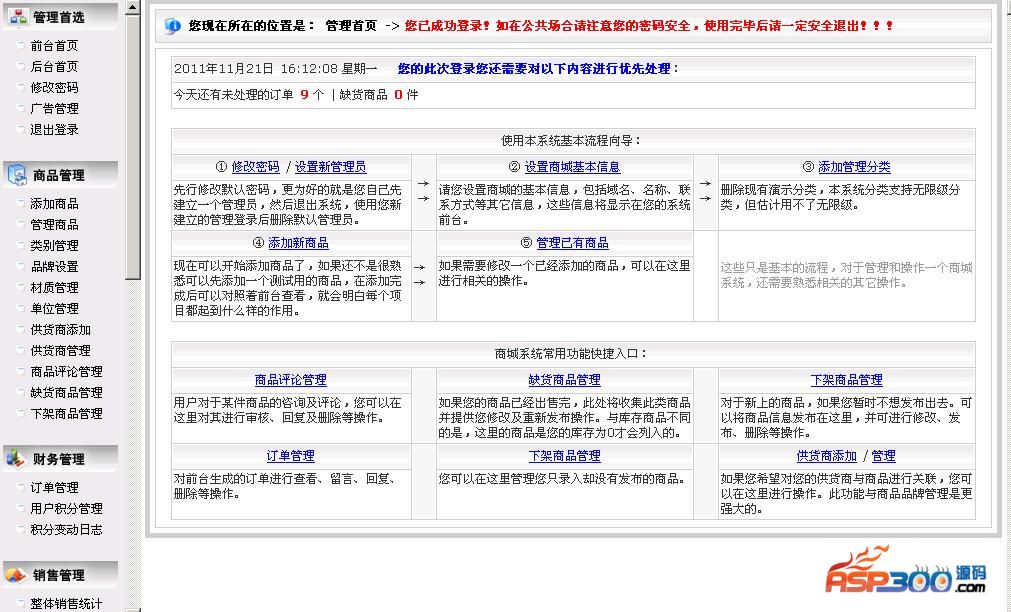Viewport: 1011px width, 612px height.
Task: Open 积分变动日志 in the sidebar
Action: (x=66, y=529)
